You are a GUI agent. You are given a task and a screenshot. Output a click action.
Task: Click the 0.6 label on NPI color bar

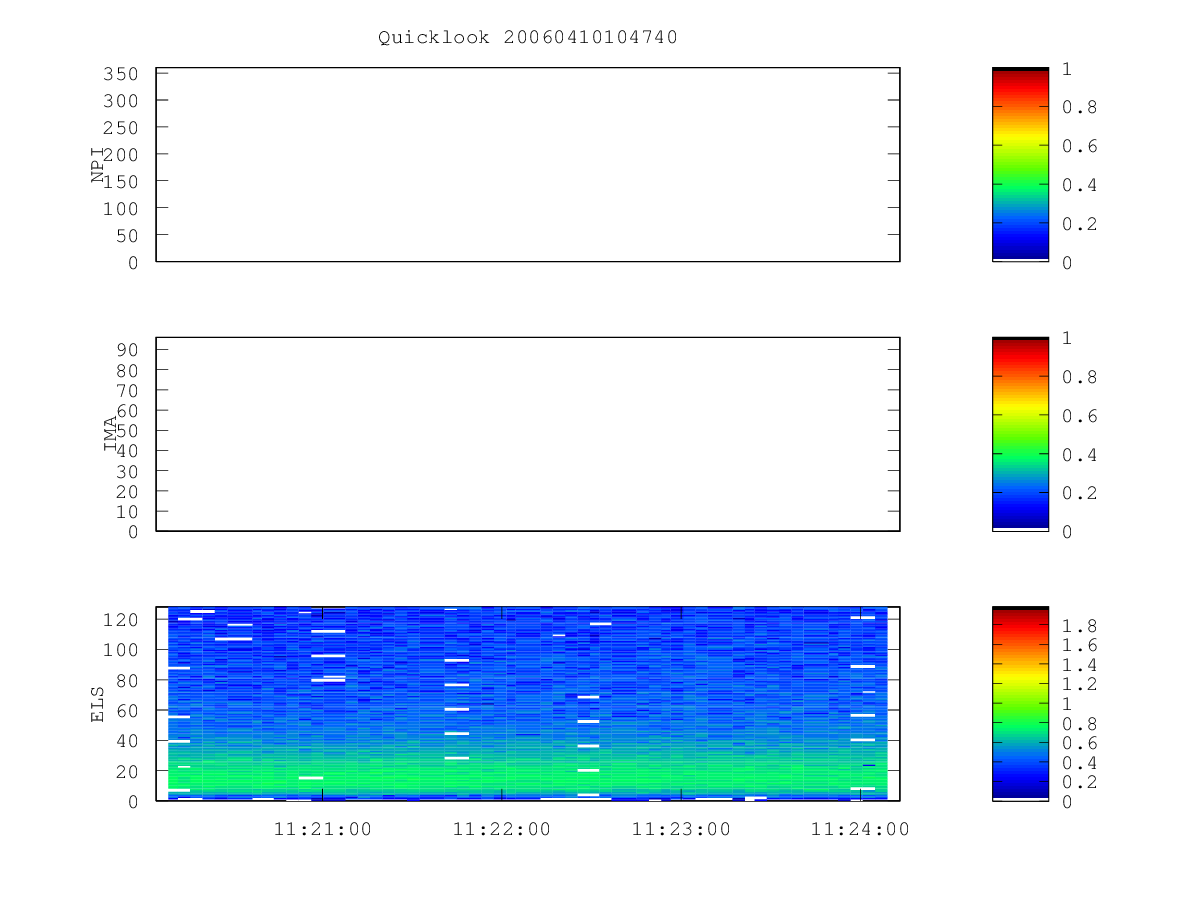pos(1080,146)
